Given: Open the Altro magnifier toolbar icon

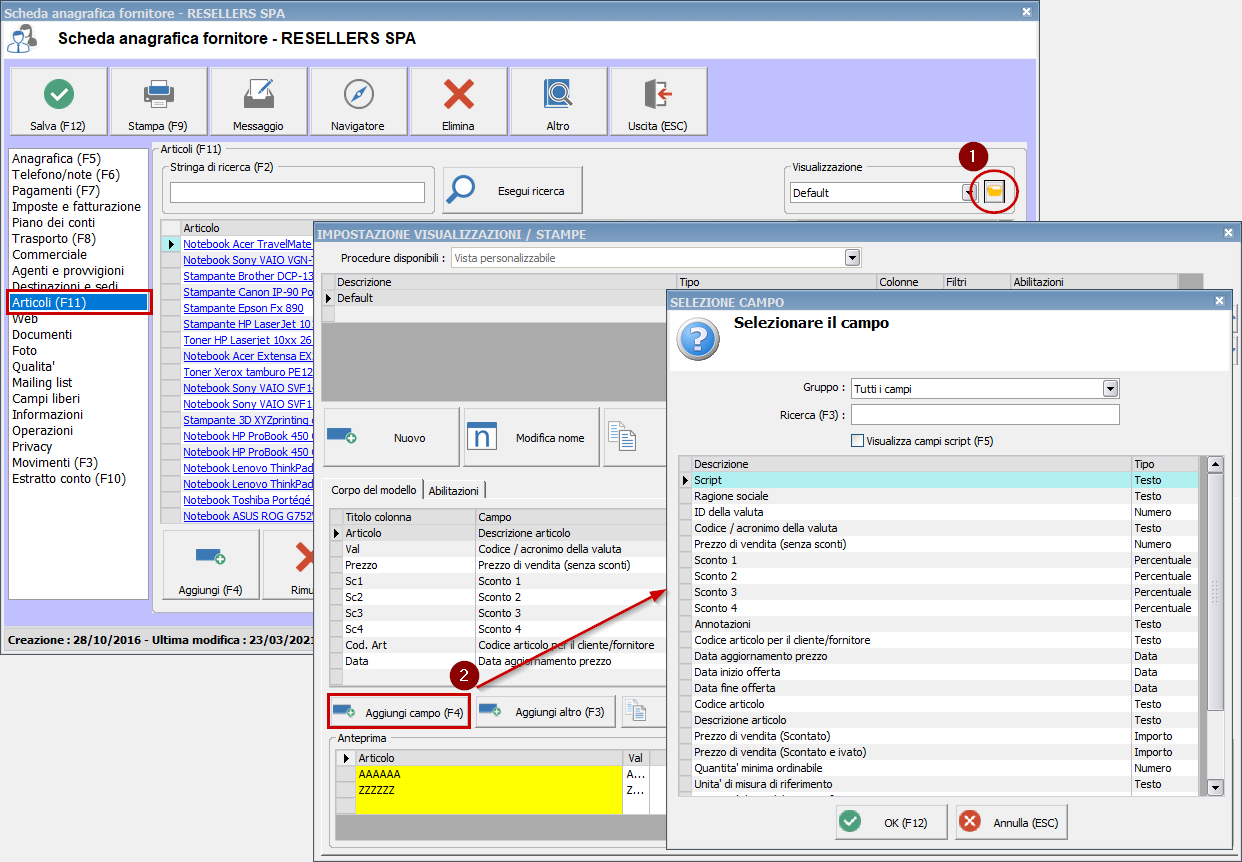Looking at the screenshot, I should (x=558, y=95).
